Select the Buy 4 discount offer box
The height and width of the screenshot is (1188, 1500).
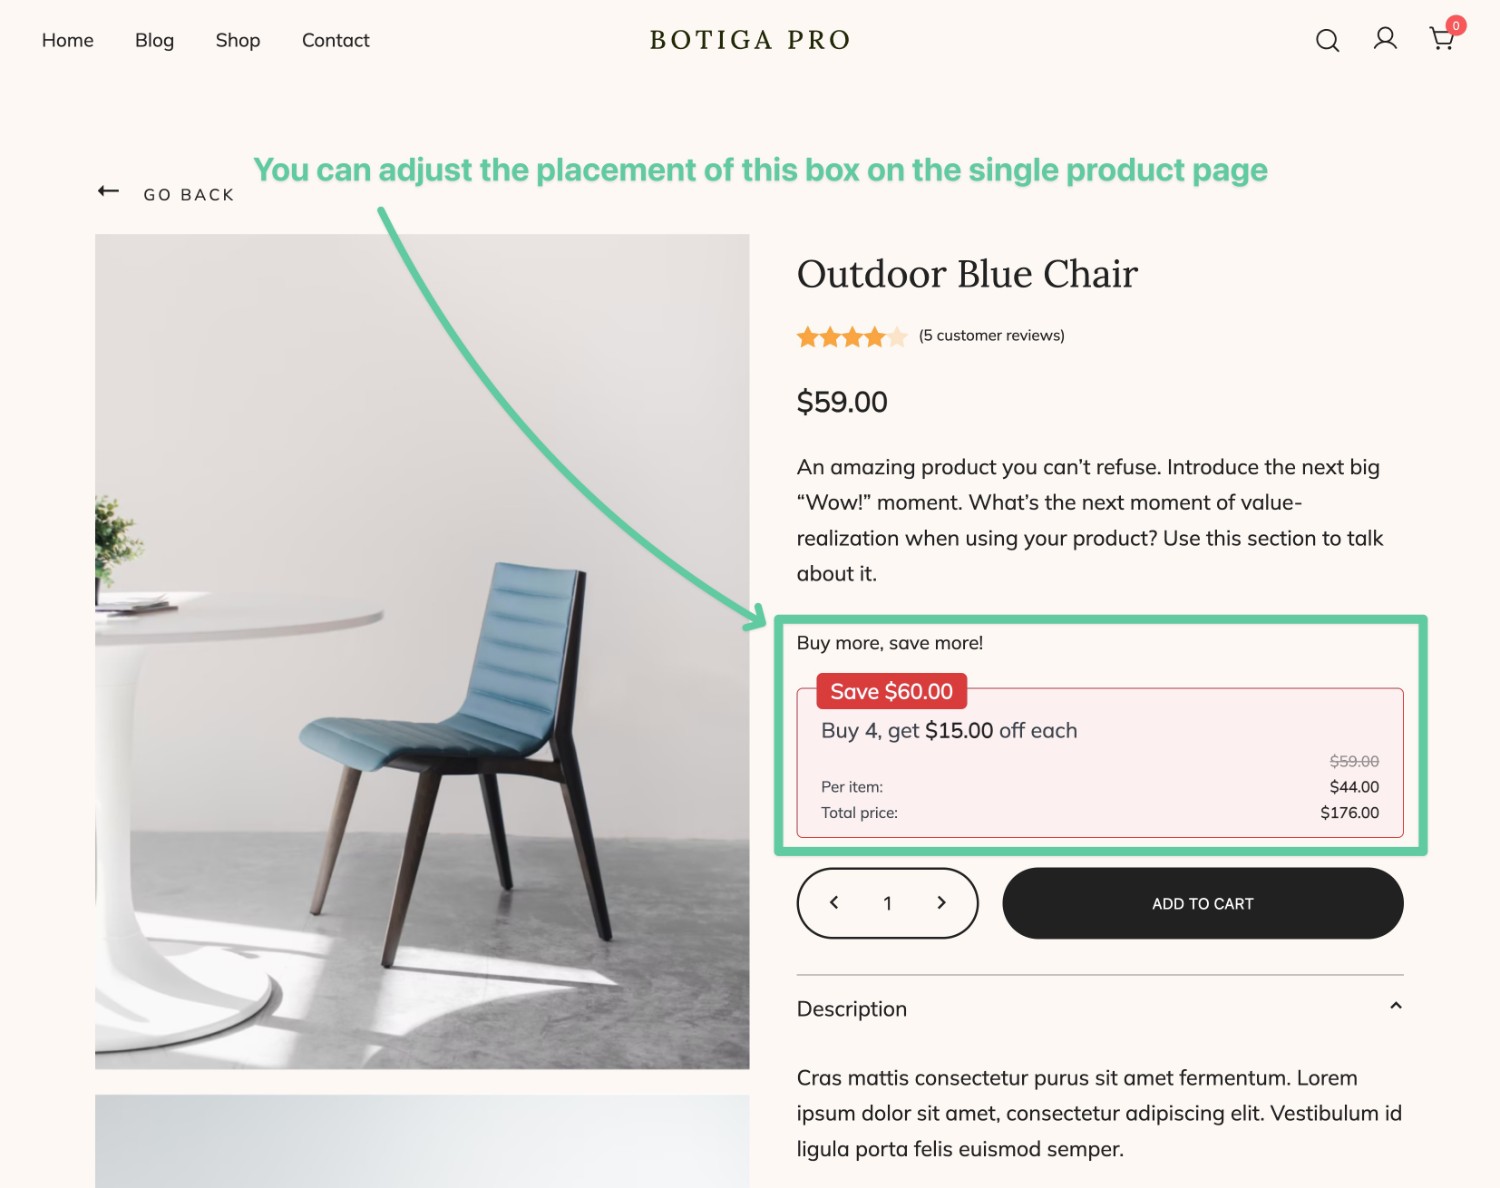(1100, 762)
